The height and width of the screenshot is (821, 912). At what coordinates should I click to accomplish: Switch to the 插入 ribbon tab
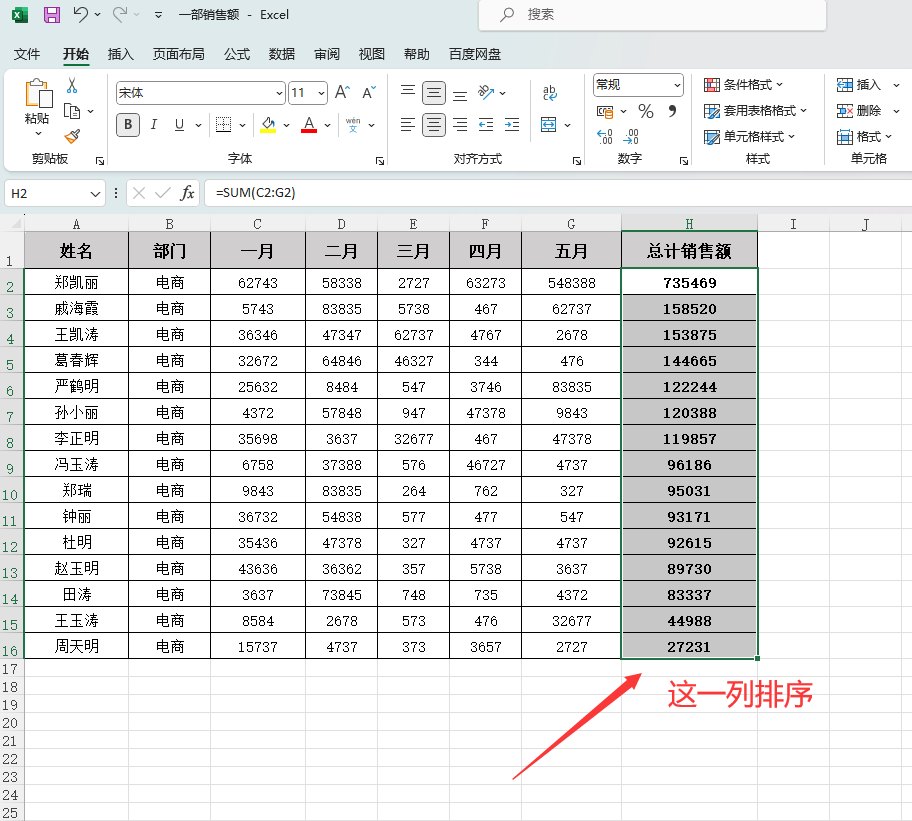coord(120,54)
